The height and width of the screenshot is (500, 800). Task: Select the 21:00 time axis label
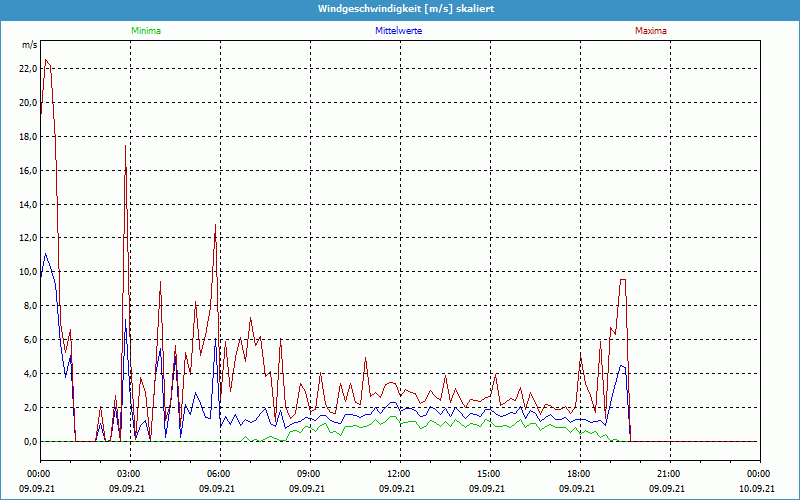pyautogui.click(x=668, y=474)
